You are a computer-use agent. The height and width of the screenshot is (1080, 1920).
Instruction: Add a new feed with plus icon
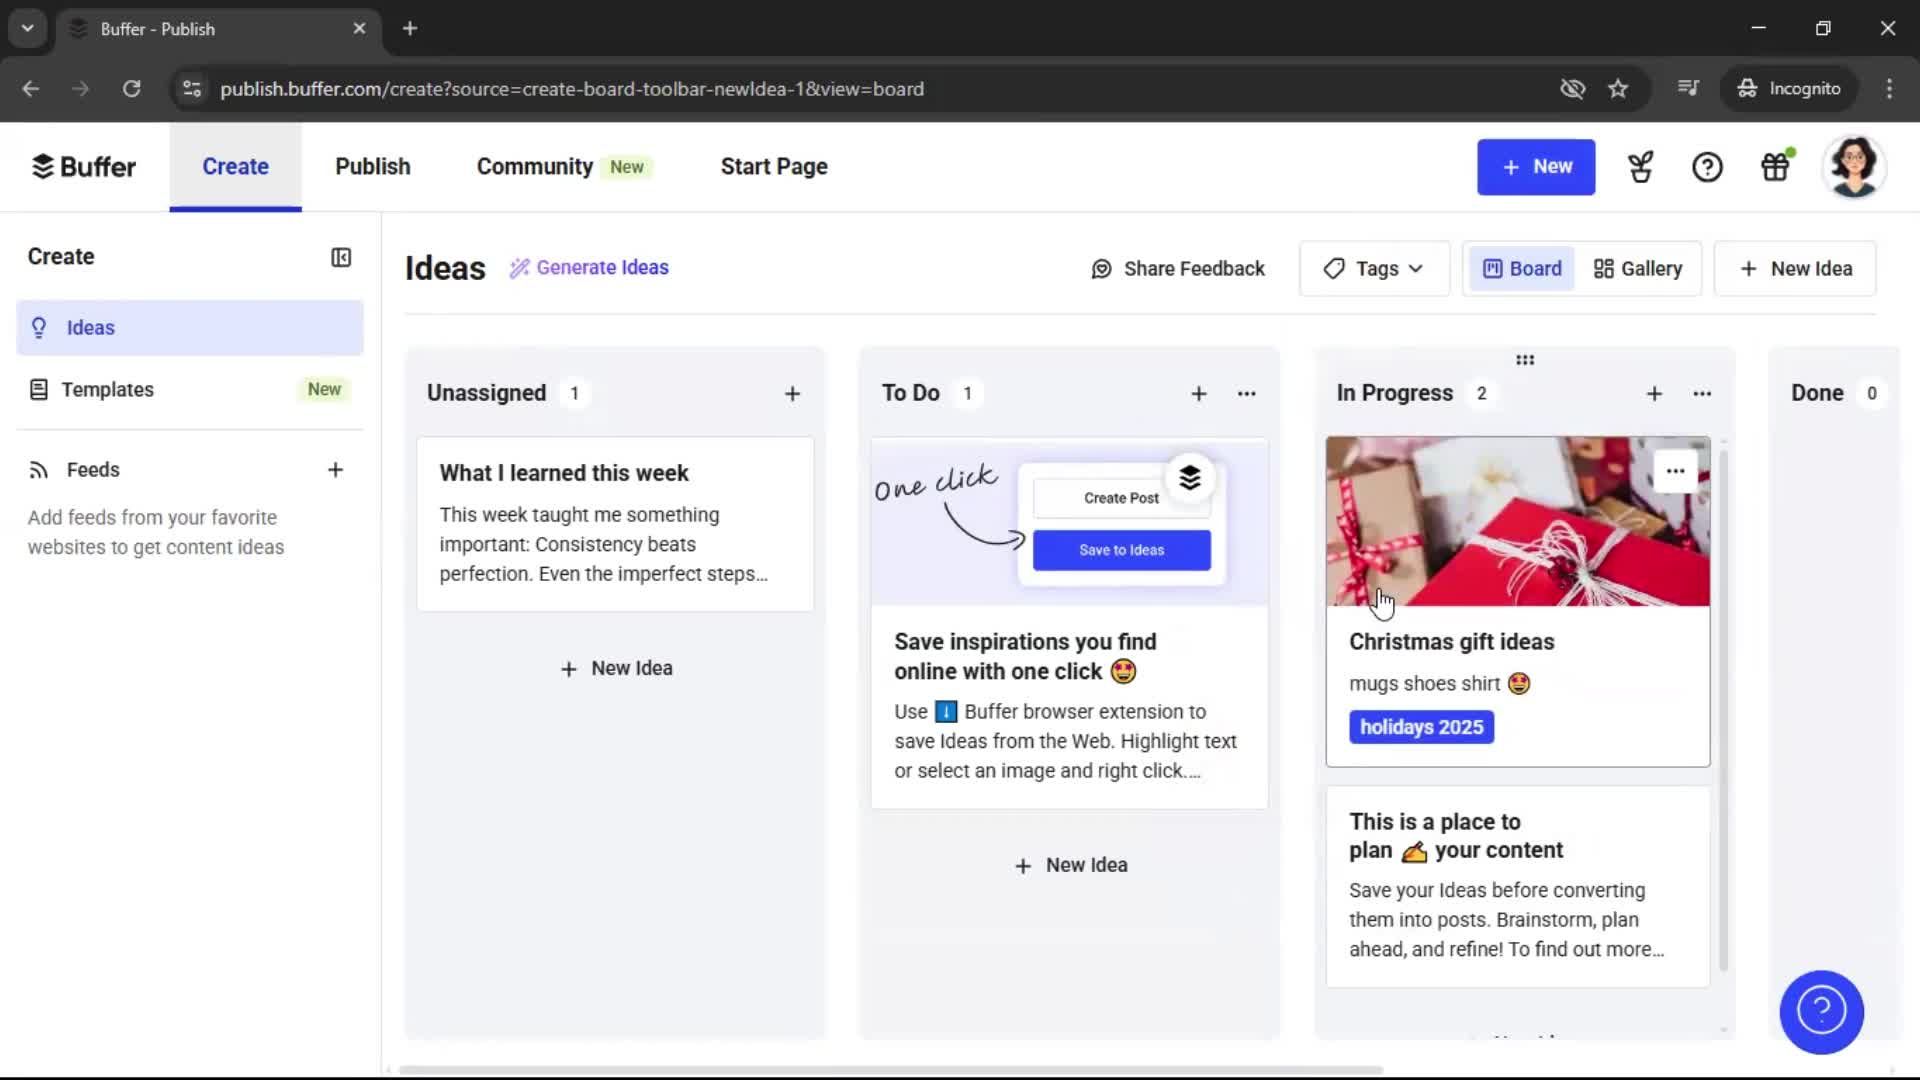point(336,469)
